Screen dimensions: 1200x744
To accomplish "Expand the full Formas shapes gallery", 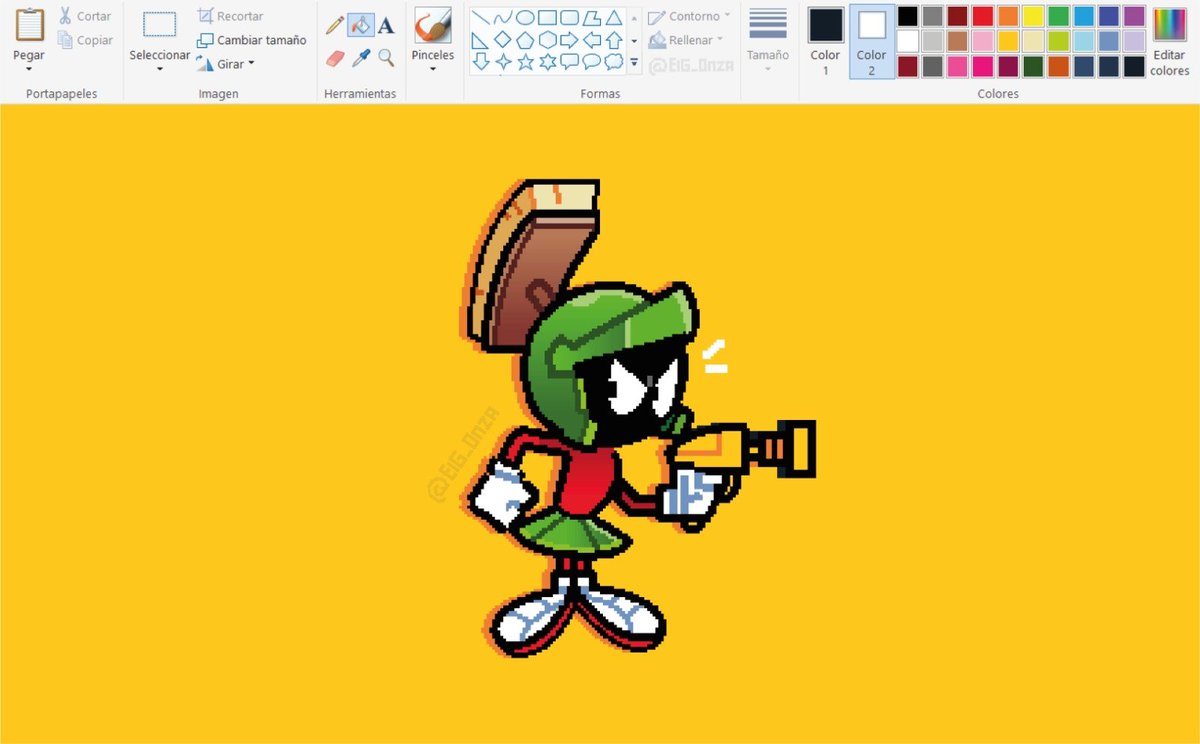I will click(x=634, y=62).
